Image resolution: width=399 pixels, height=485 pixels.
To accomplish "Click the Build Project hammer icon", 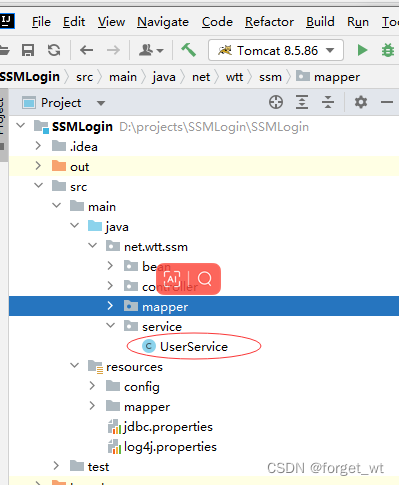I will pos(189,50).
